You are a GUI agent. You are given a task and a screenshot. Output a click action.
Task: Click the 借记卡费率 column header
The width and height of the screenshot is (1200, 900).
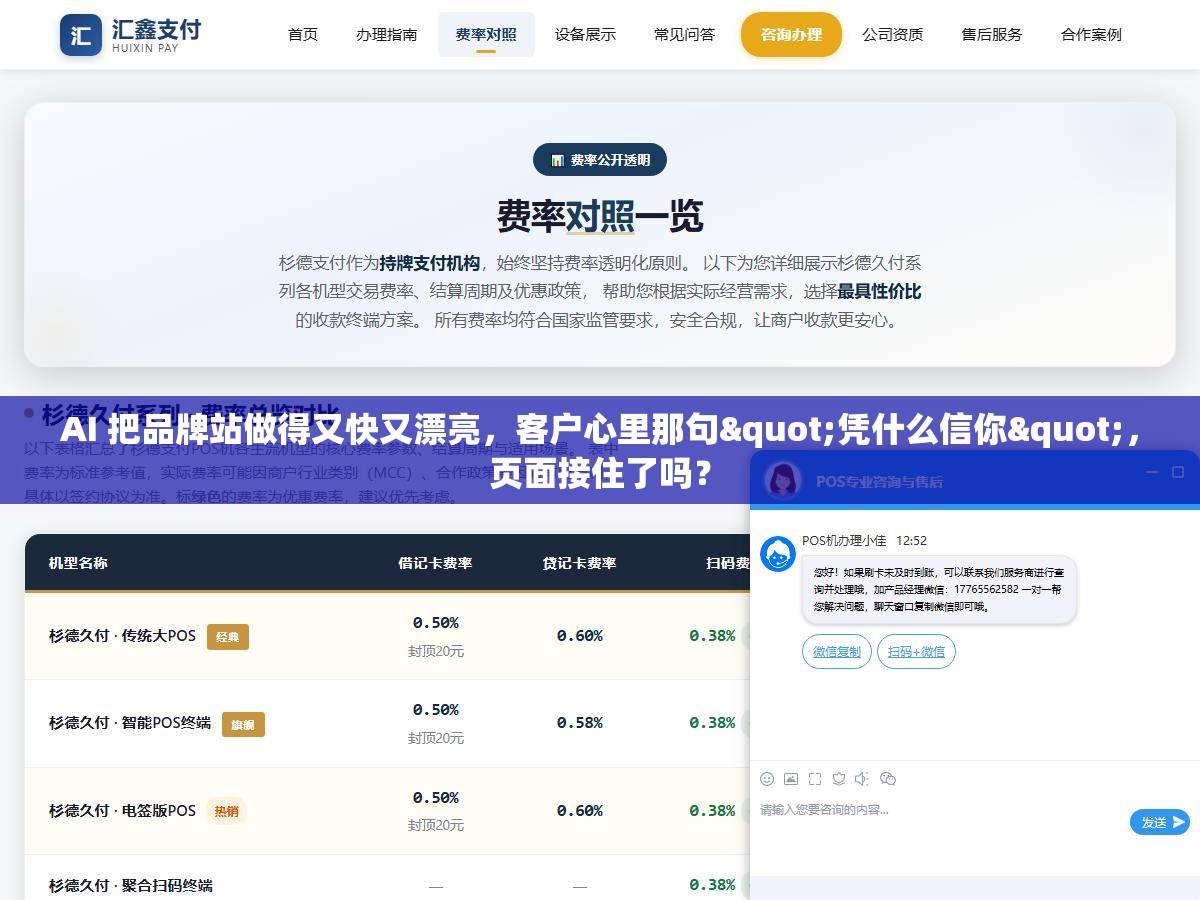pos(435,563)
